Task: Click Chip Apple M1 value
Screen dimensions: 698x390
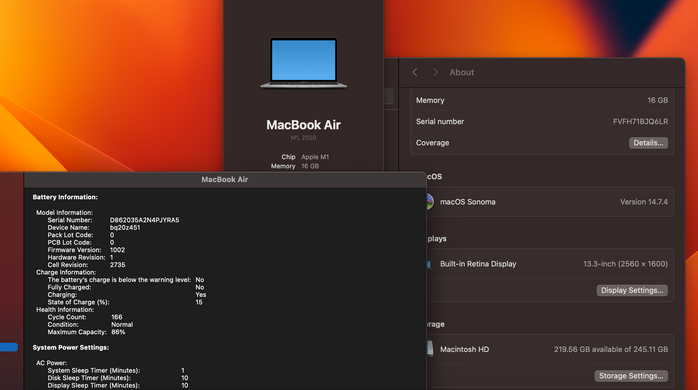Action: point(315,157)
